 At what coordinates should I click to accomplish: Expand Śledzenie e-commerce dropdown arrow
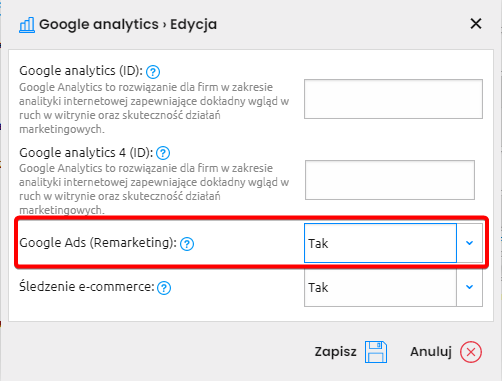pos(470,287)
